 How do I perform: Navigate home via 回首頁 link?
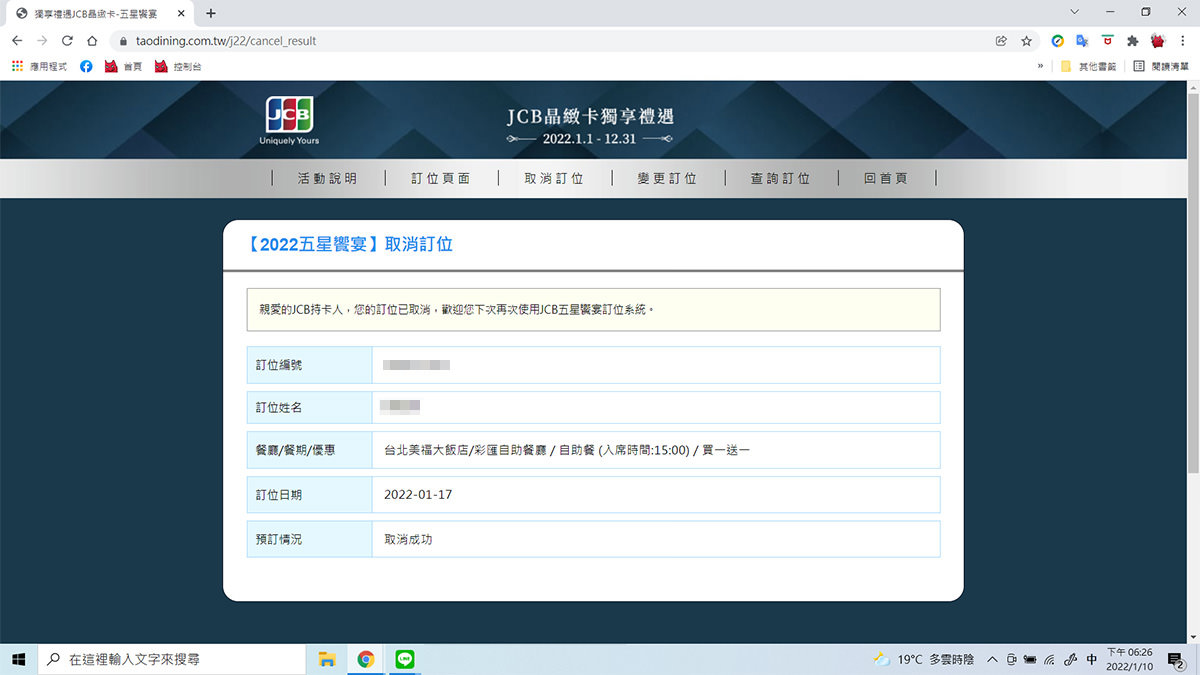click(x=886, y=178)
